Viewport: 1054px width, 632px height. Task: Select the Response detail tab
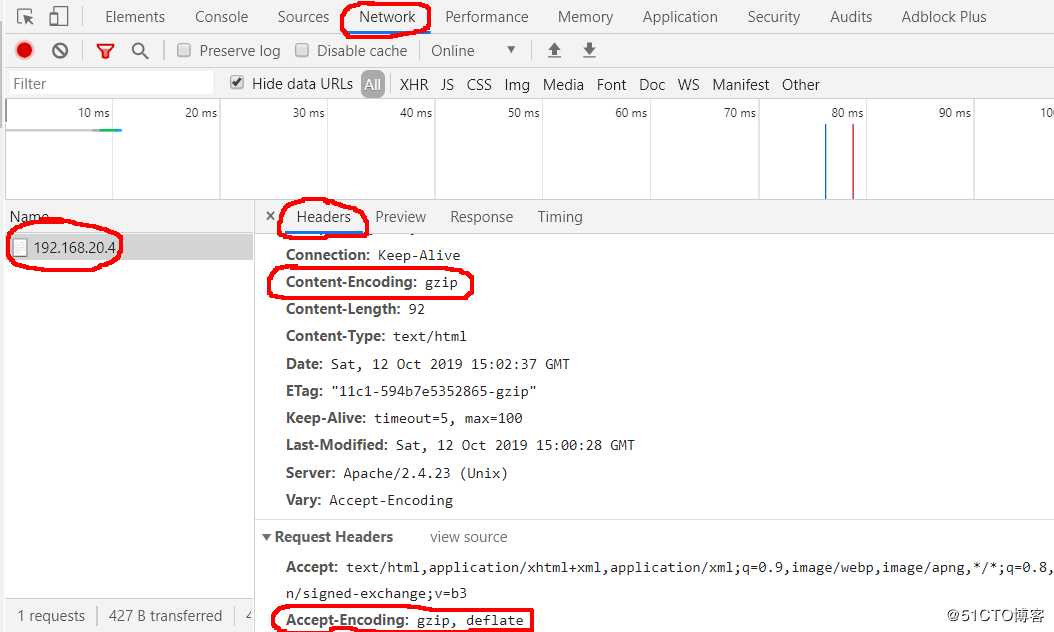coord(481,216)
